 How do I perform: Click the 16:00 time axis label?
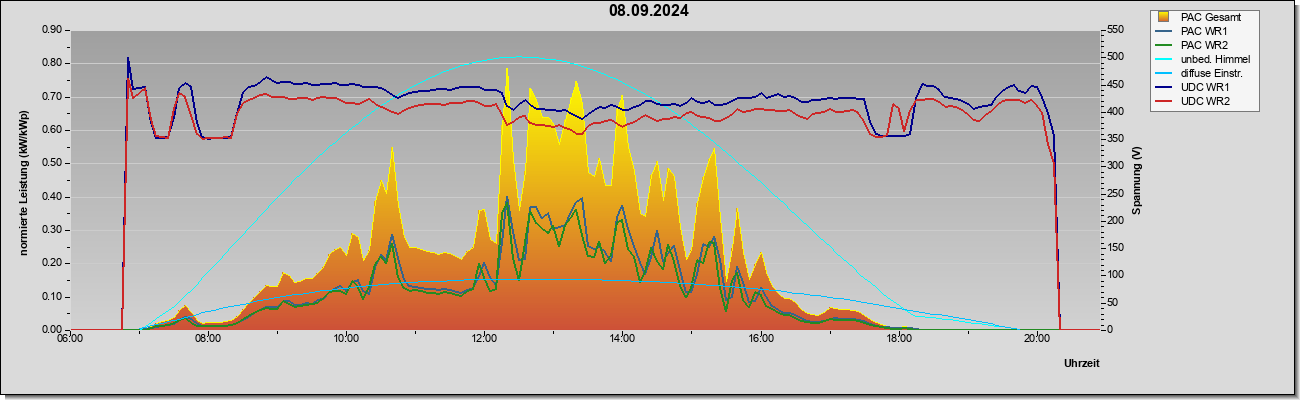click(x=760, y=338)
